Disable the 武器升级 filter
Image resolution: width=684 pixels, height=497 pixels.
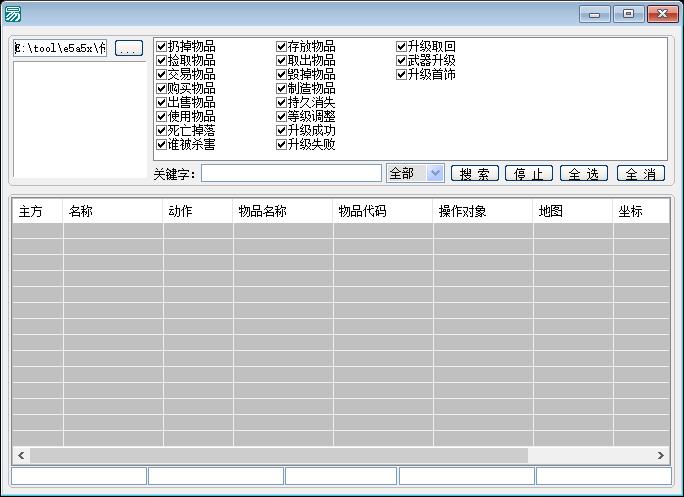tap(401, 60)
